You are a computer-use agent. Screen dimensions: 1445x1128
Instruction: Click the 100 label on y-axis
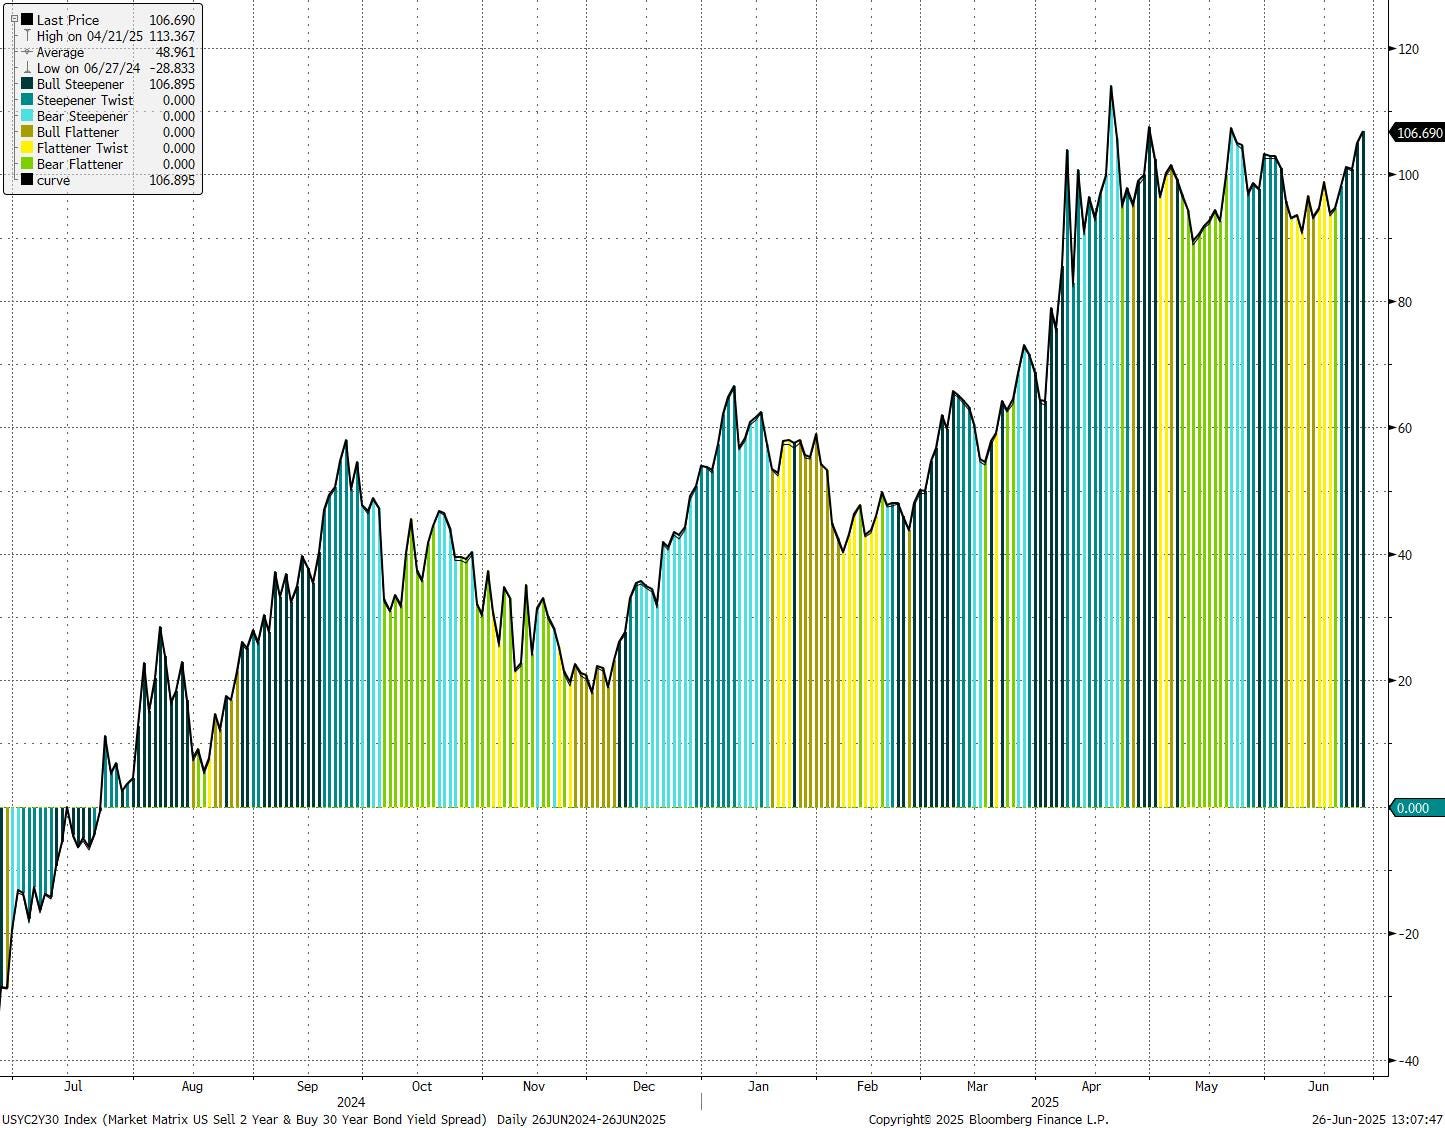1409,175
